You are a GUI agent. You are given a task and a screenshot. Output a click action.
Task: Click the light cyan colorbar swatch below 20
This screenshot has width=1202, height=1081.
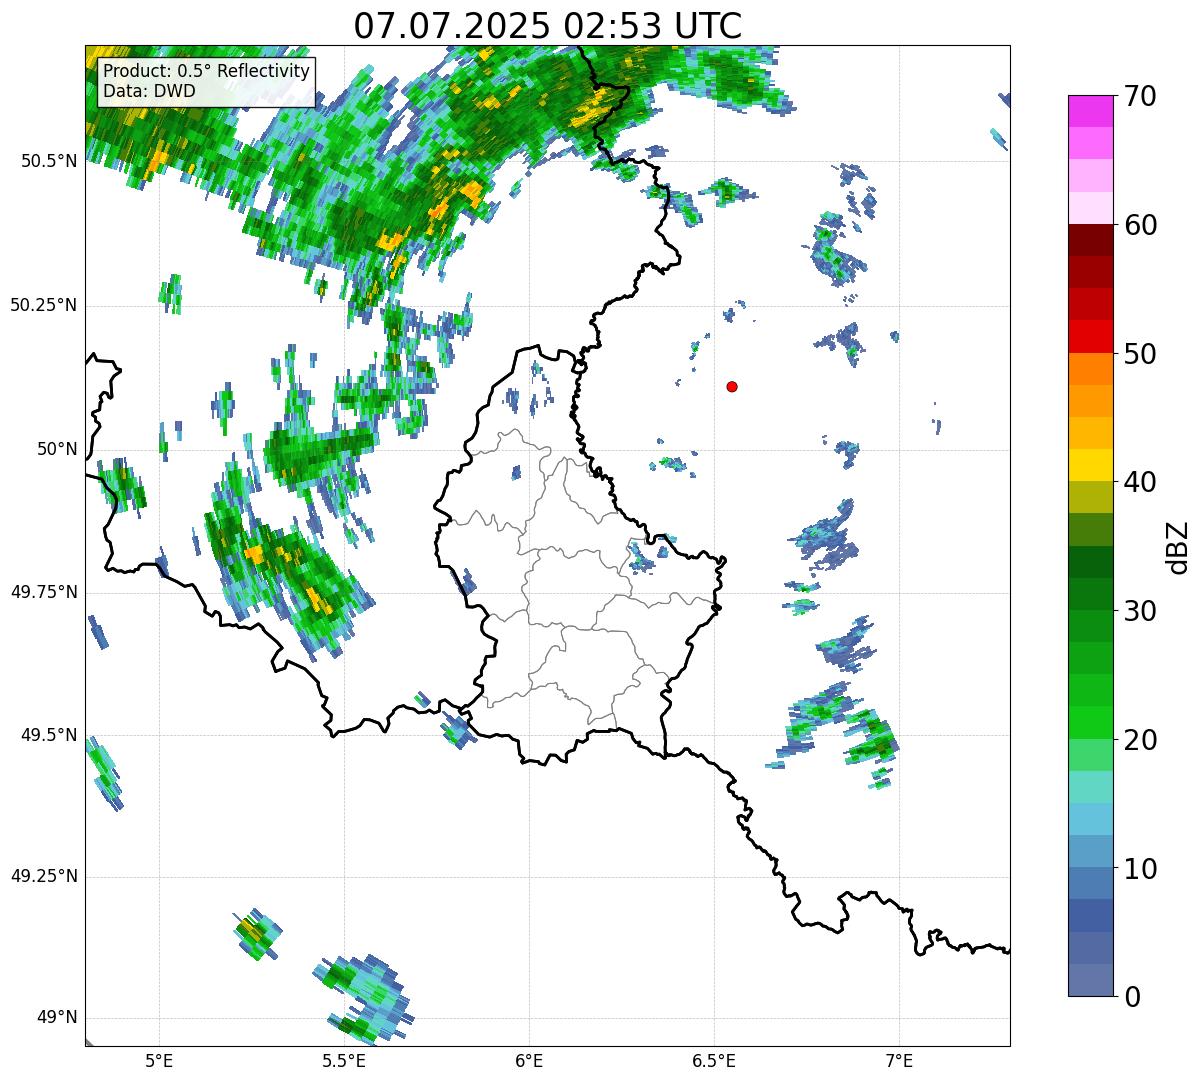click(x=1090, y=787)
